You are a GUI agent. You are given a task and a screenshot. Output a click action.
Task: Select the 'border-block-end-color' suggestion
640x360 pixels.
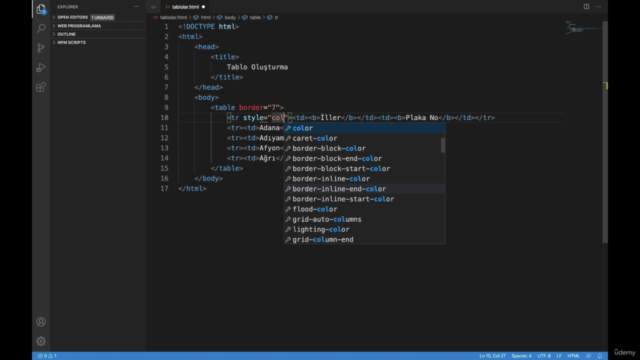(x=364, y=158)
